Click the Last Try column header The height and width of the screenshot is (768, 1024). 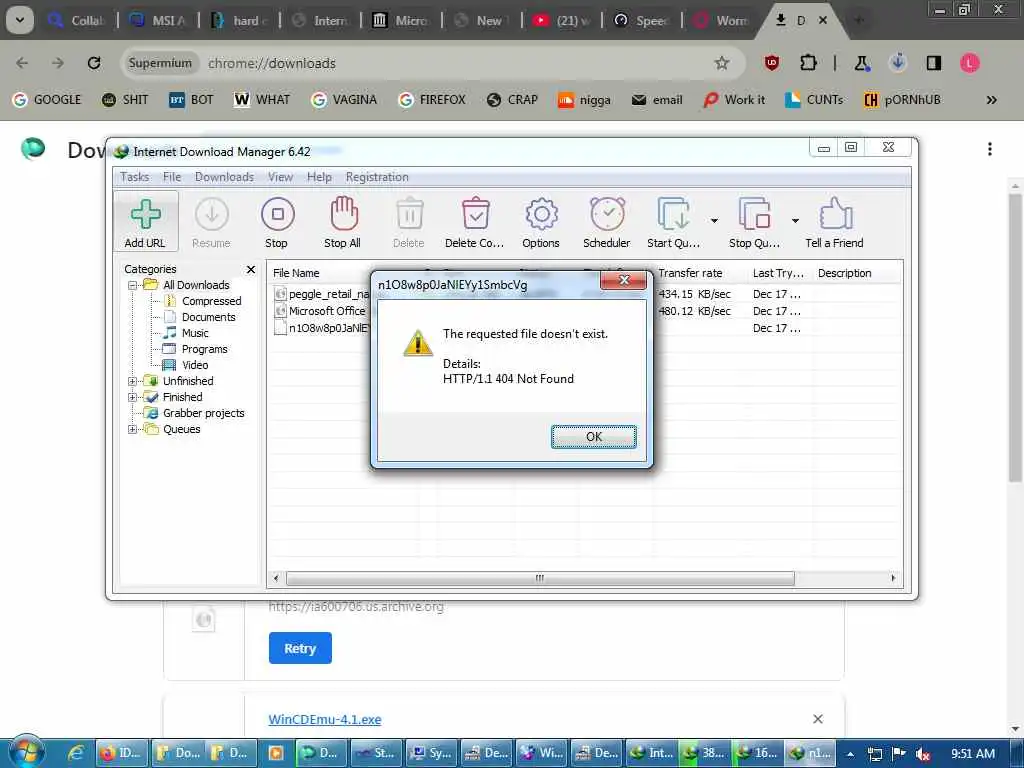(778, 273)
